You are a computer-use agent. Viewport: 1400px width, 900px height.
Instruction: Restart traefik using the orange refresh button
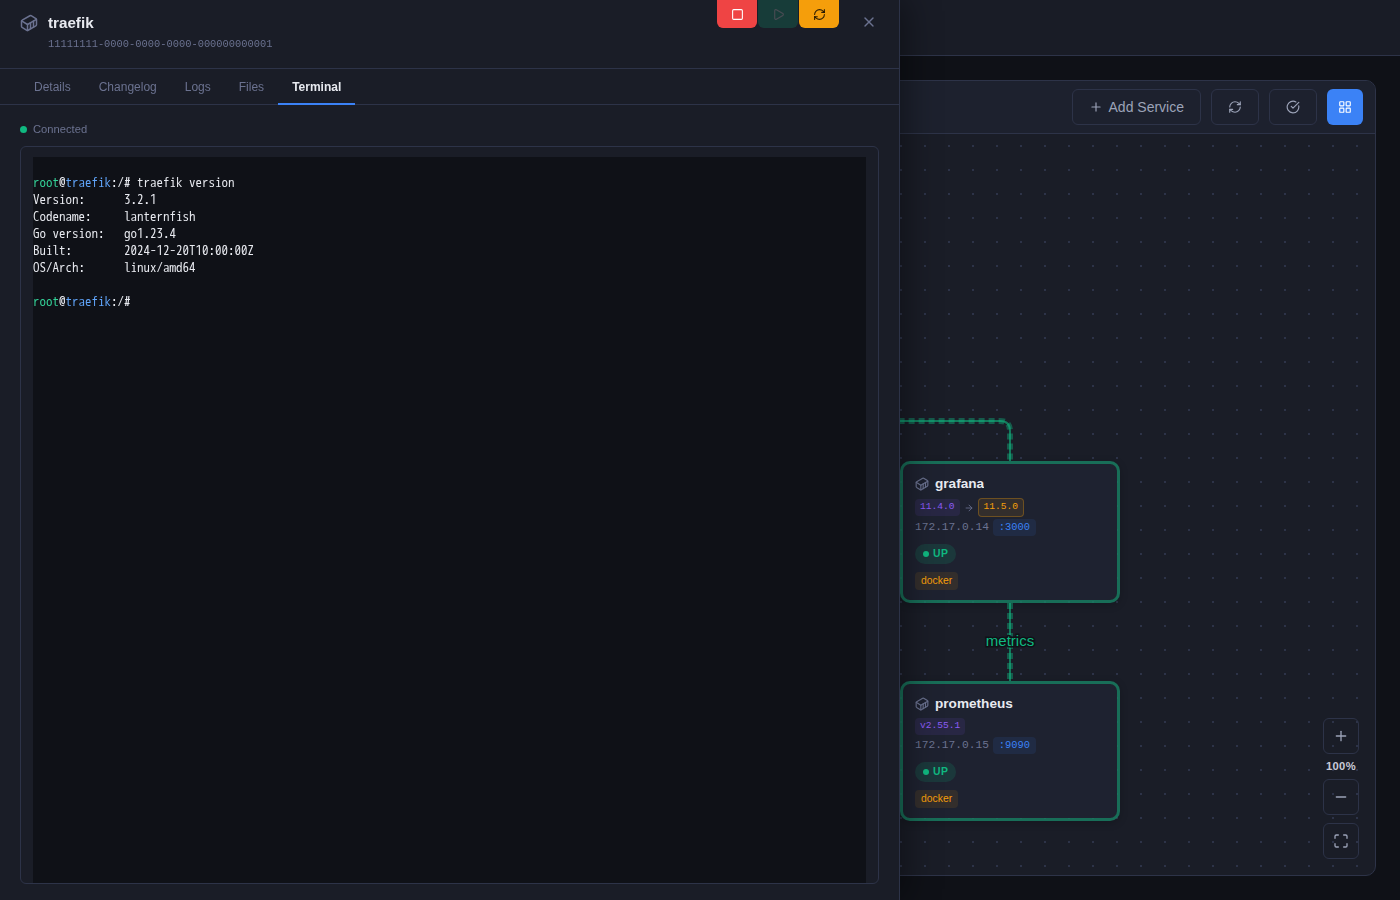(x=819, y=14)
